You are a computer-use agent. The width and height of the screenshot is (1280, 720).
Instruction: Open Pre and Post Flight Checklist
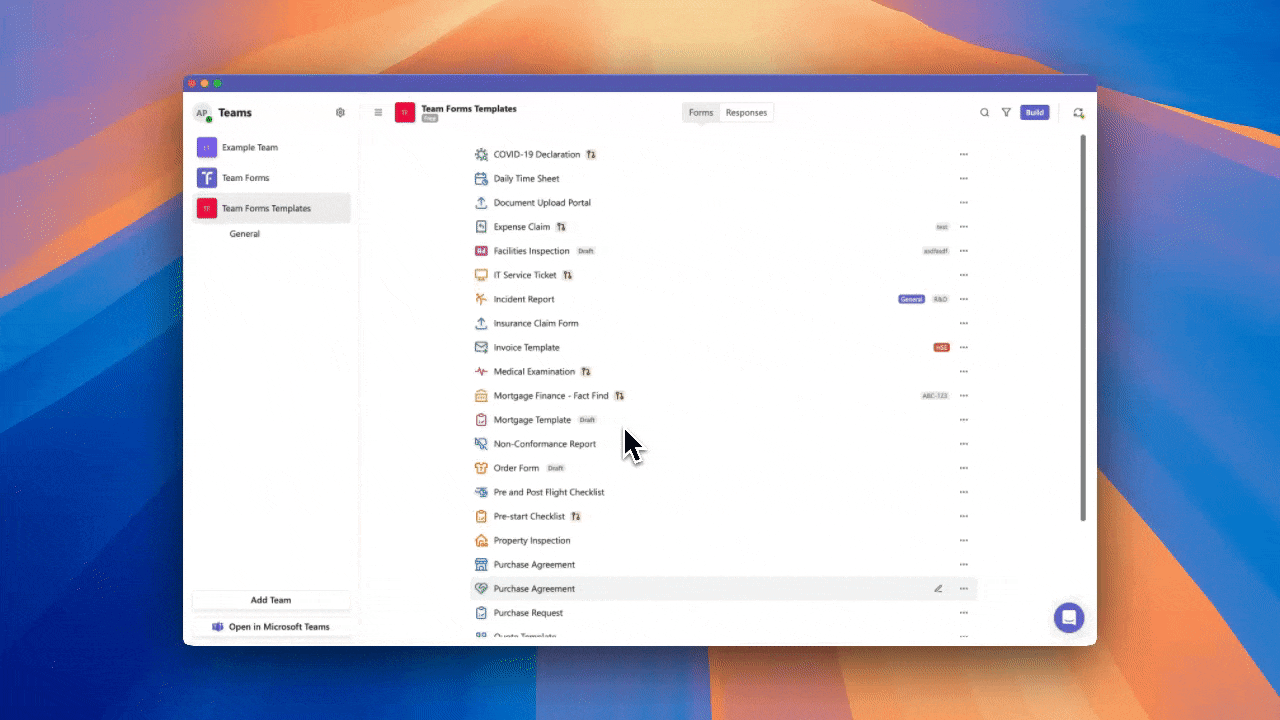pos(549,492)
